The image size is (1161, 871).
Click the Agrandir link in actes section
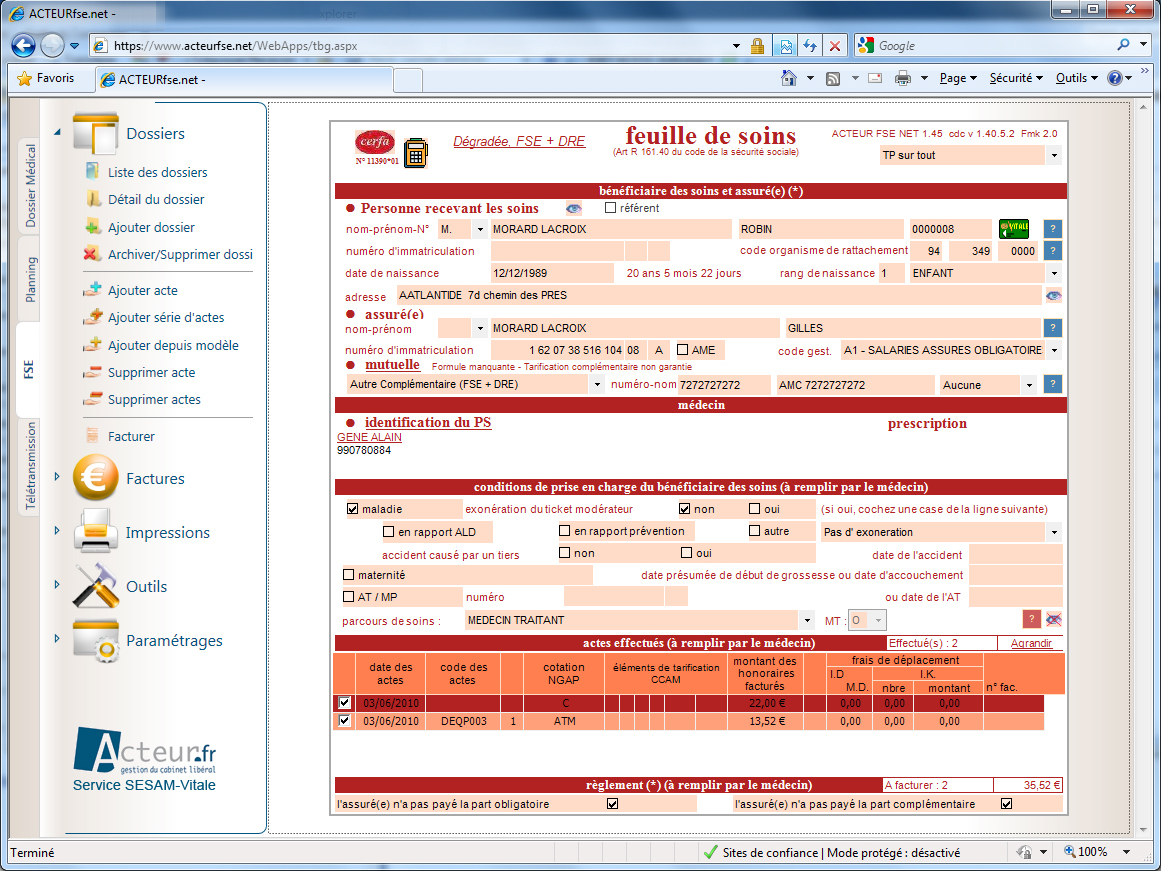pos(1031,643)
